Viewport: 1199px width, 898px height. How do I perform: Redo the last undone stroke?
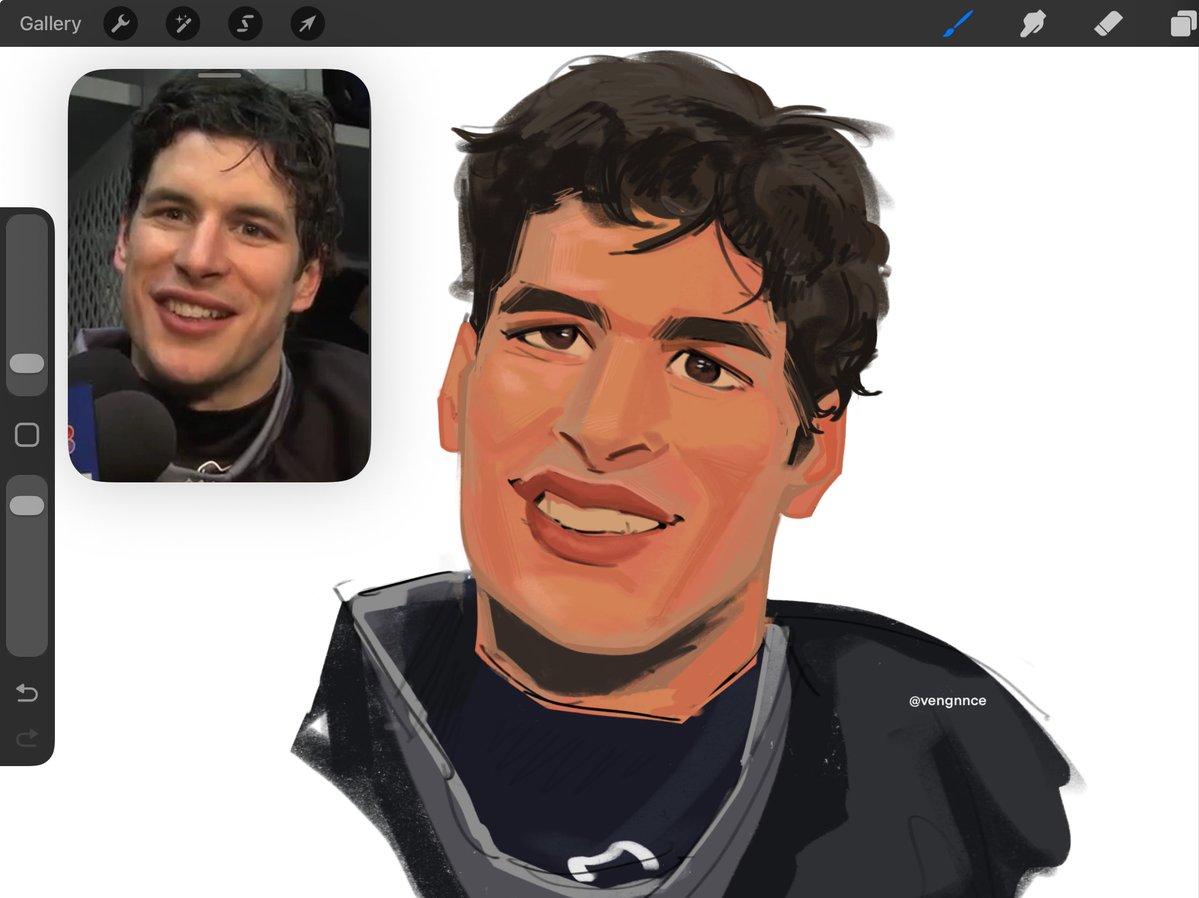pyautogui.click(x=27, y=737)
